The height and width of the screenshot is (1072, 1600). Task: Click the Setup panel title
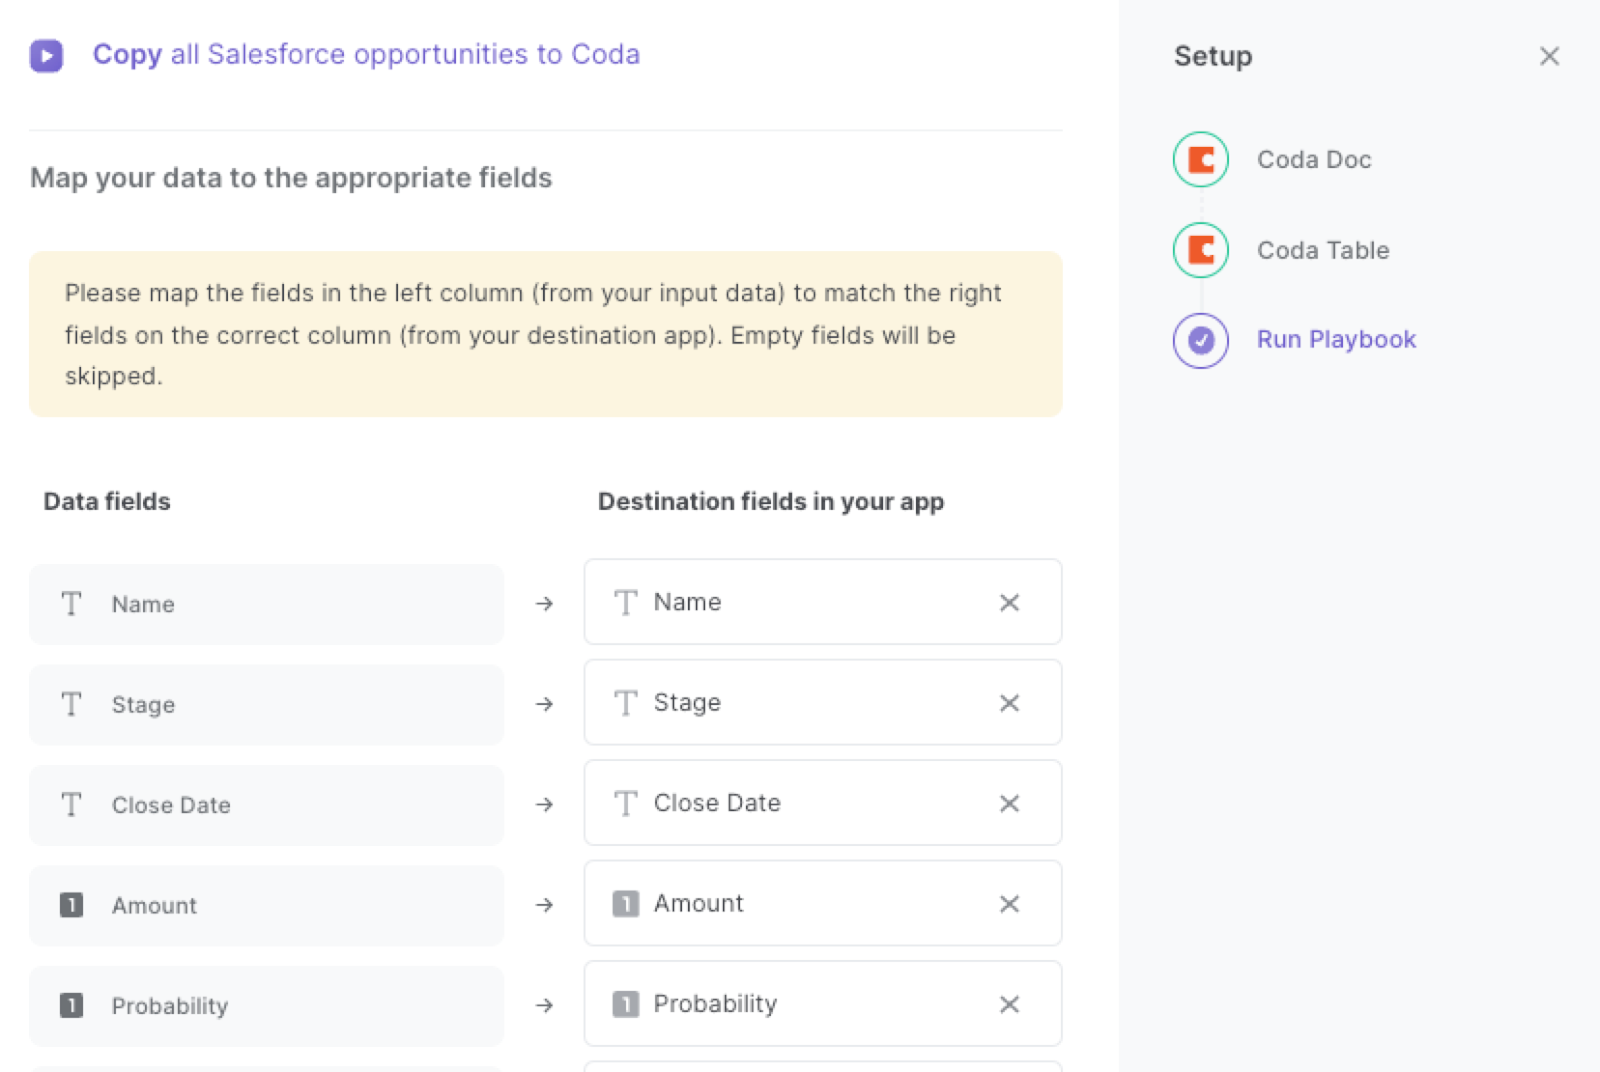(x=1213, y=56)
